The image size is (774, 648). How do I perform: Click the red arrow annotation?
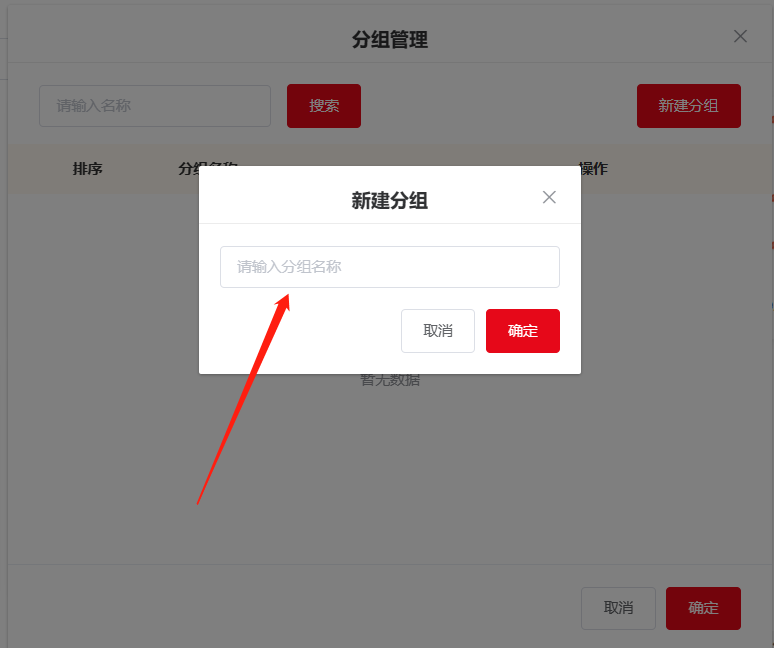(243, 399)
